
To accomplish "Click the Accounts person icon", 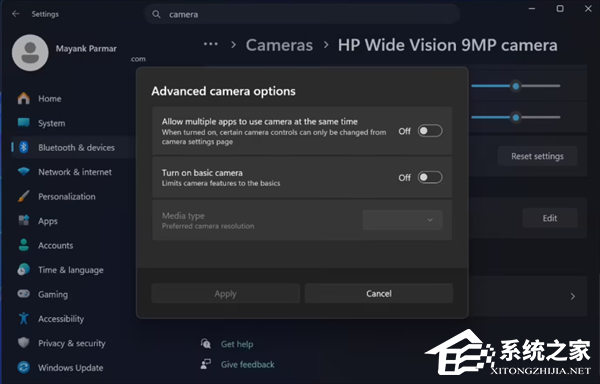I will tap(24, 245).
